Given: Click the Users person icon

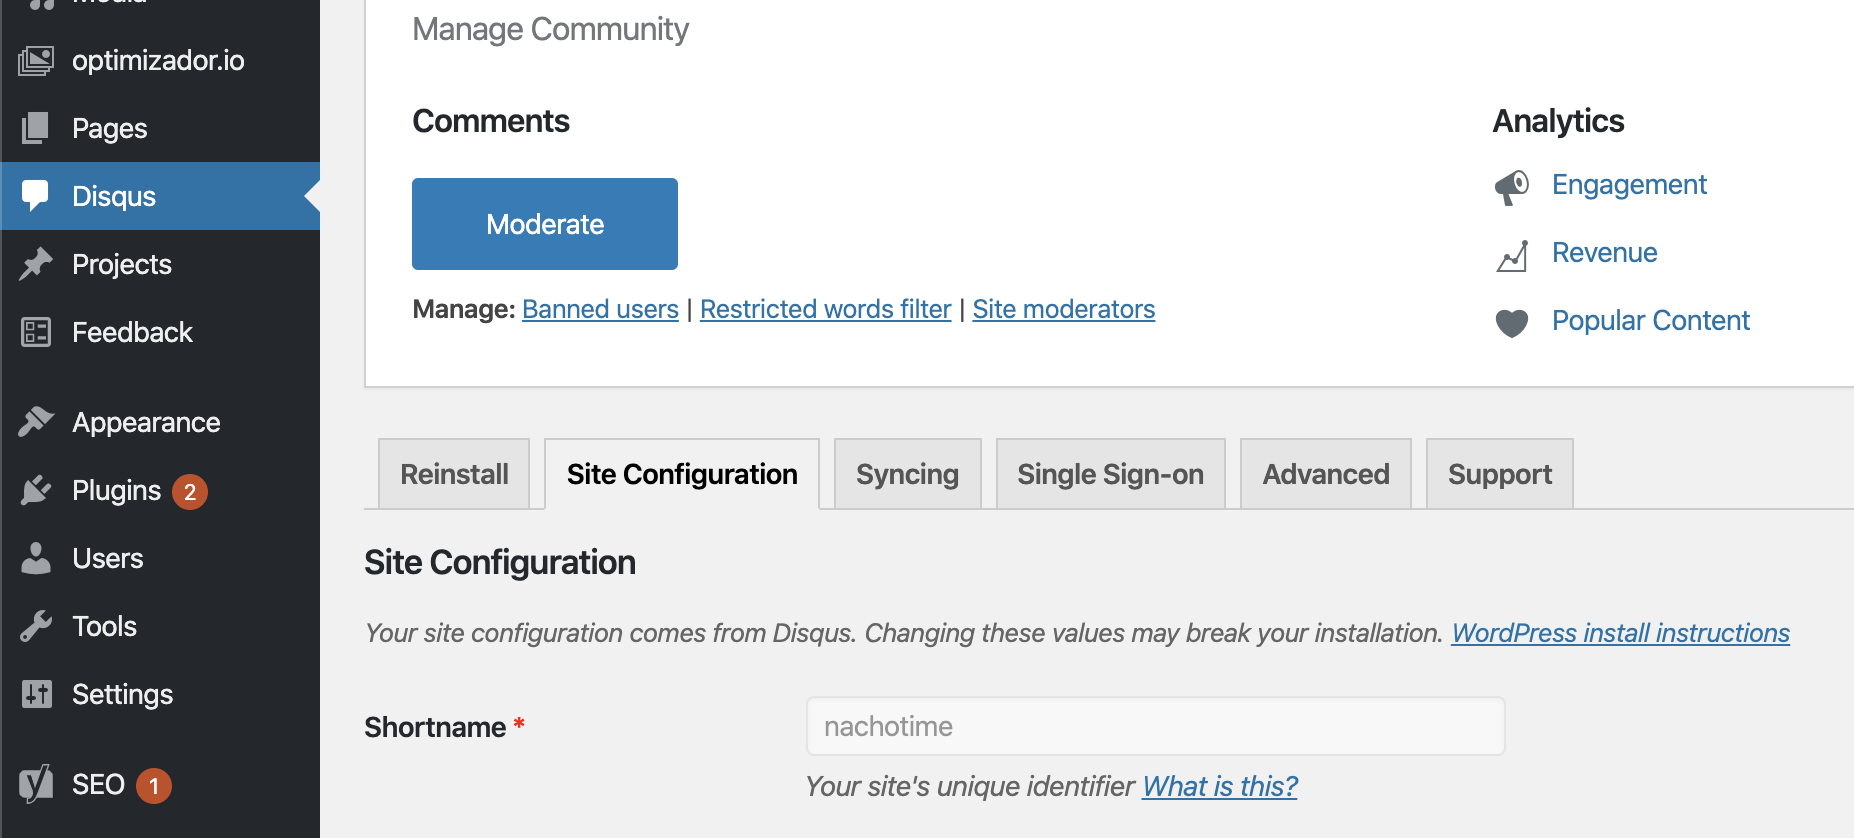Looking at the screenshot, I should point(36,558).
